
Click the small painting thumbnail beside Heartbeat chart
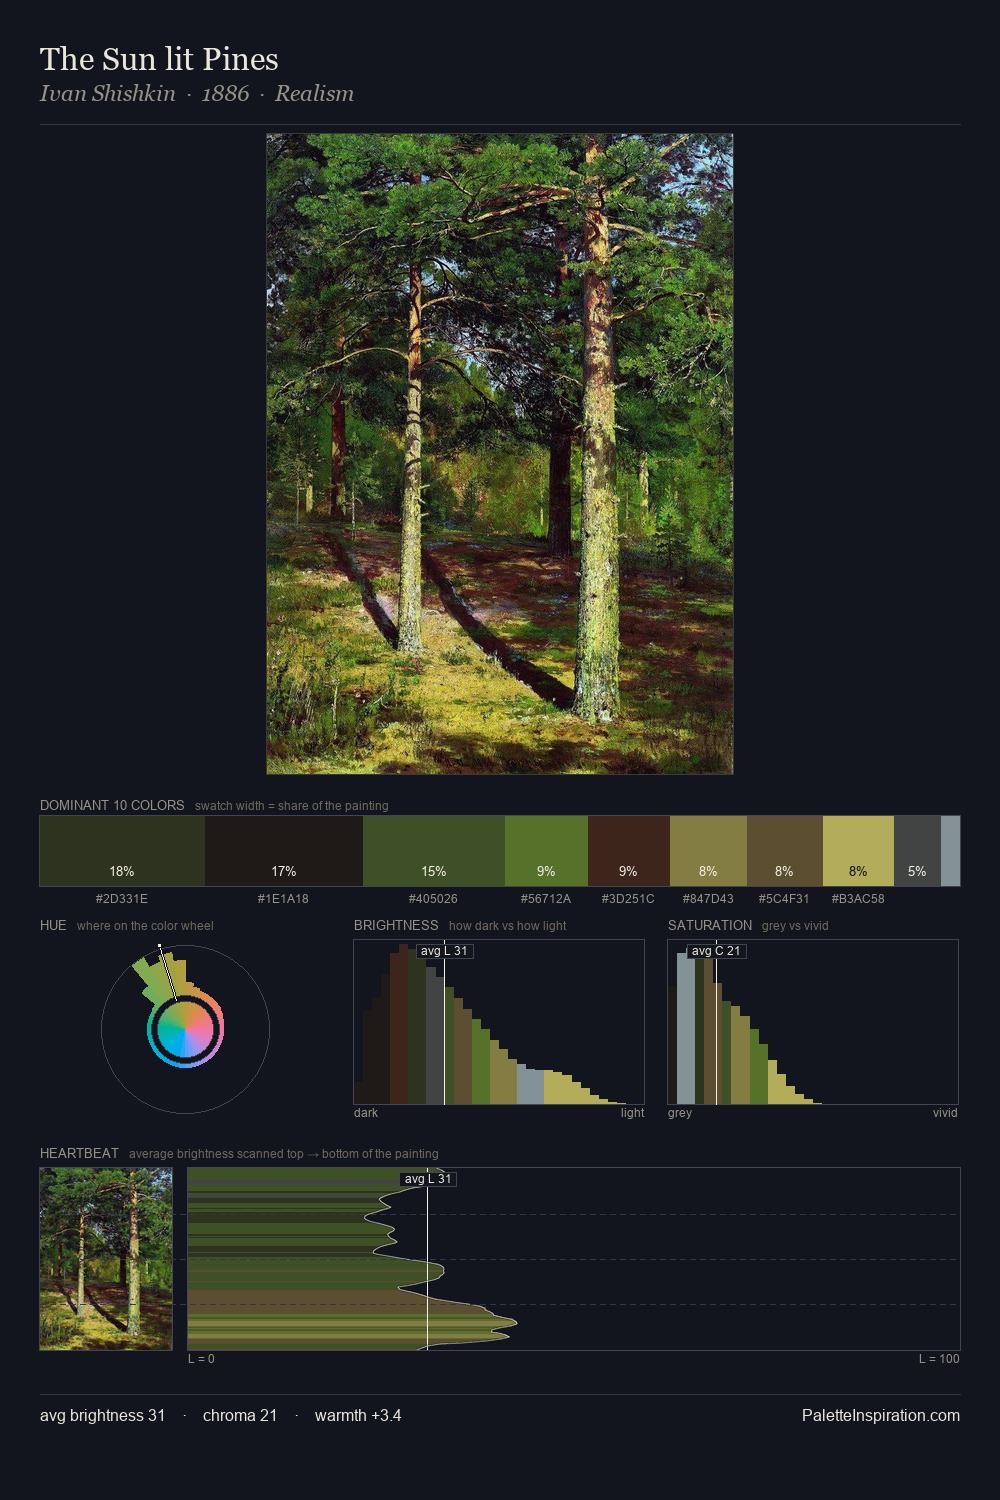pyautogui.click(x=106, y=1259)
